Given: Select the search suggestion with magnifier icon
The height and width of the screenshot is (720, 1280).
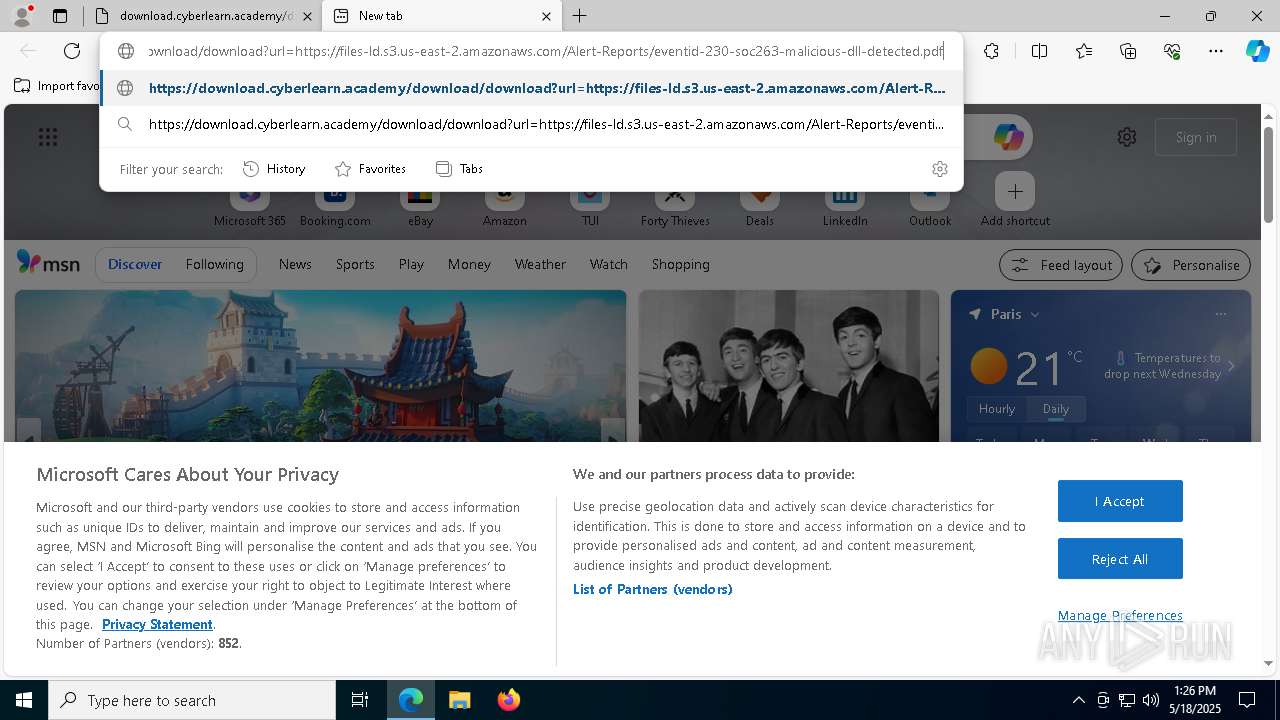Looking at the screenshot, I should click(531, 124).
